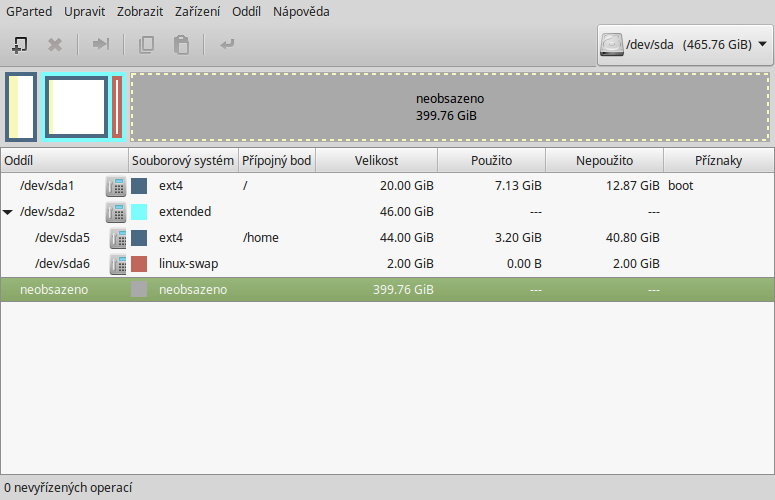This screenshot has width=775, height=500.
Task: Click the hard disk icon in device selector
Action: click(x=612, y=44)
